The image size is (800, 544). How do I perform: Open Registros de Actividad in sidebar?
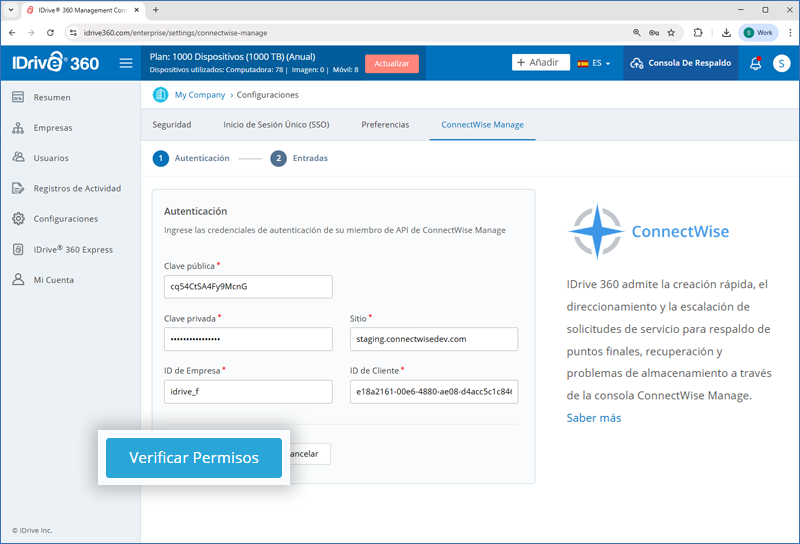[78, 188]
